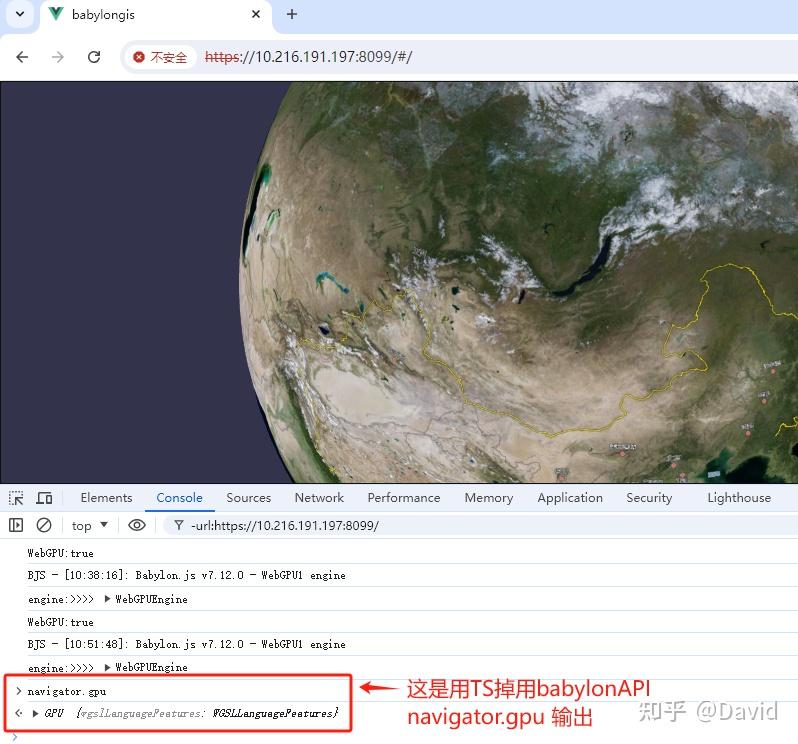Click the filter funnel icon
The width and height of the screenshot is (798, 744).
178,525
